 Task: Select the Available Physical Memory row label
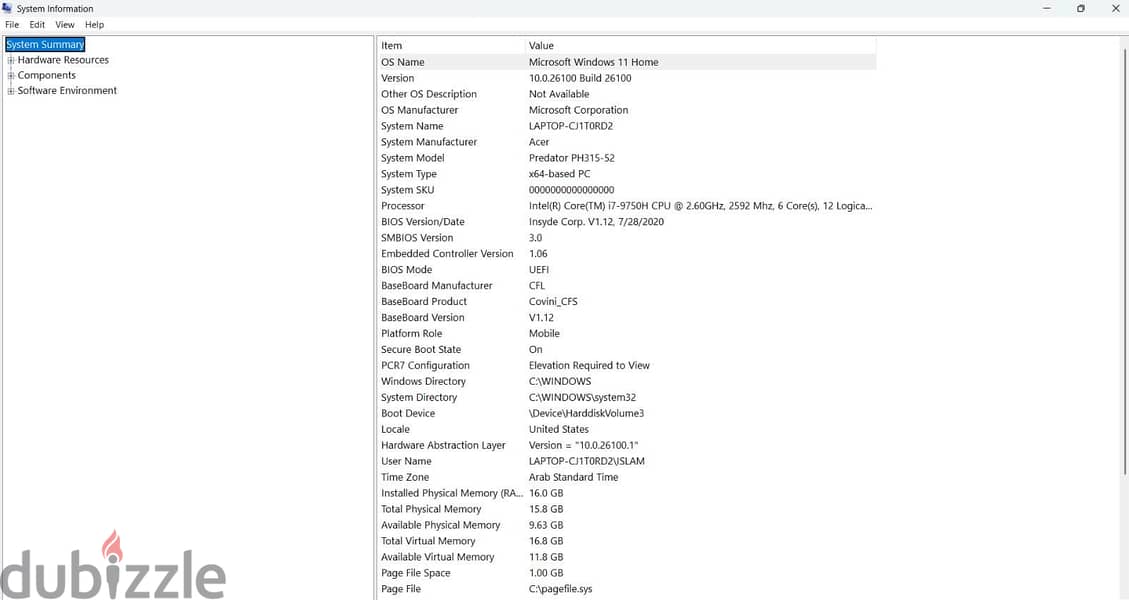(441, 525)
